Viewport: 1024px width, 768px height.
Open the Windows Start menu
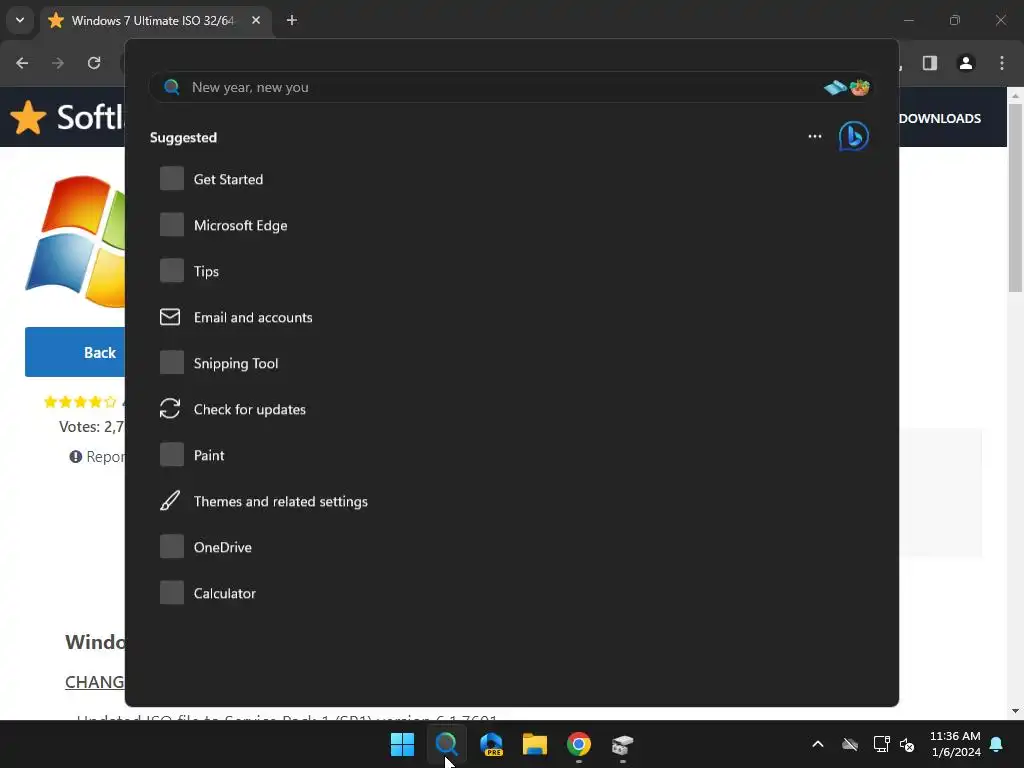point(402,744)
